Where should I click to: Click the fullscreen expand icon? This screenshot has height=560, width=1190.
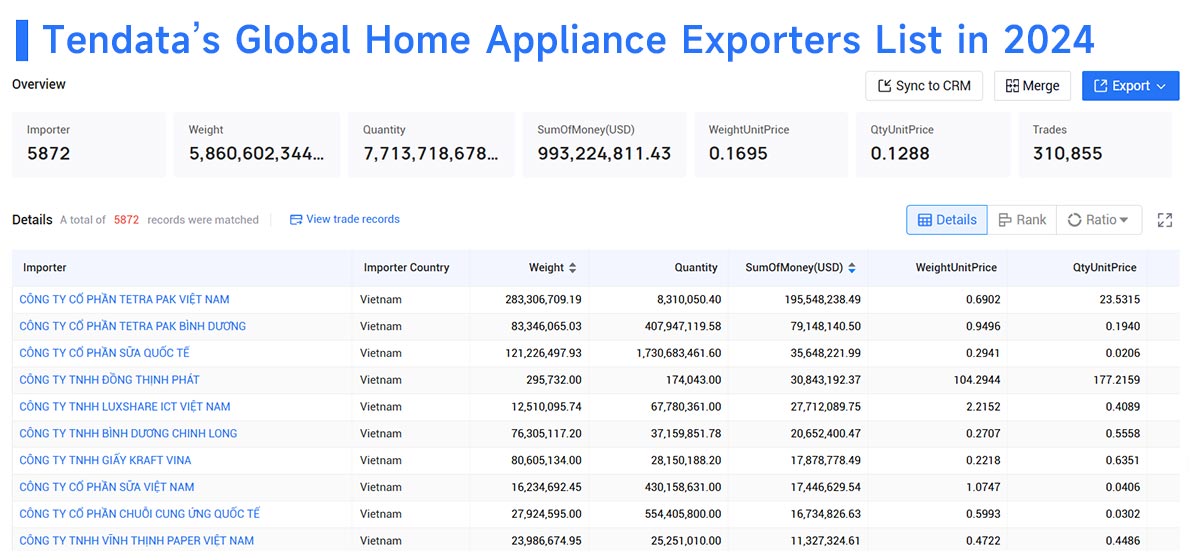1165,220
